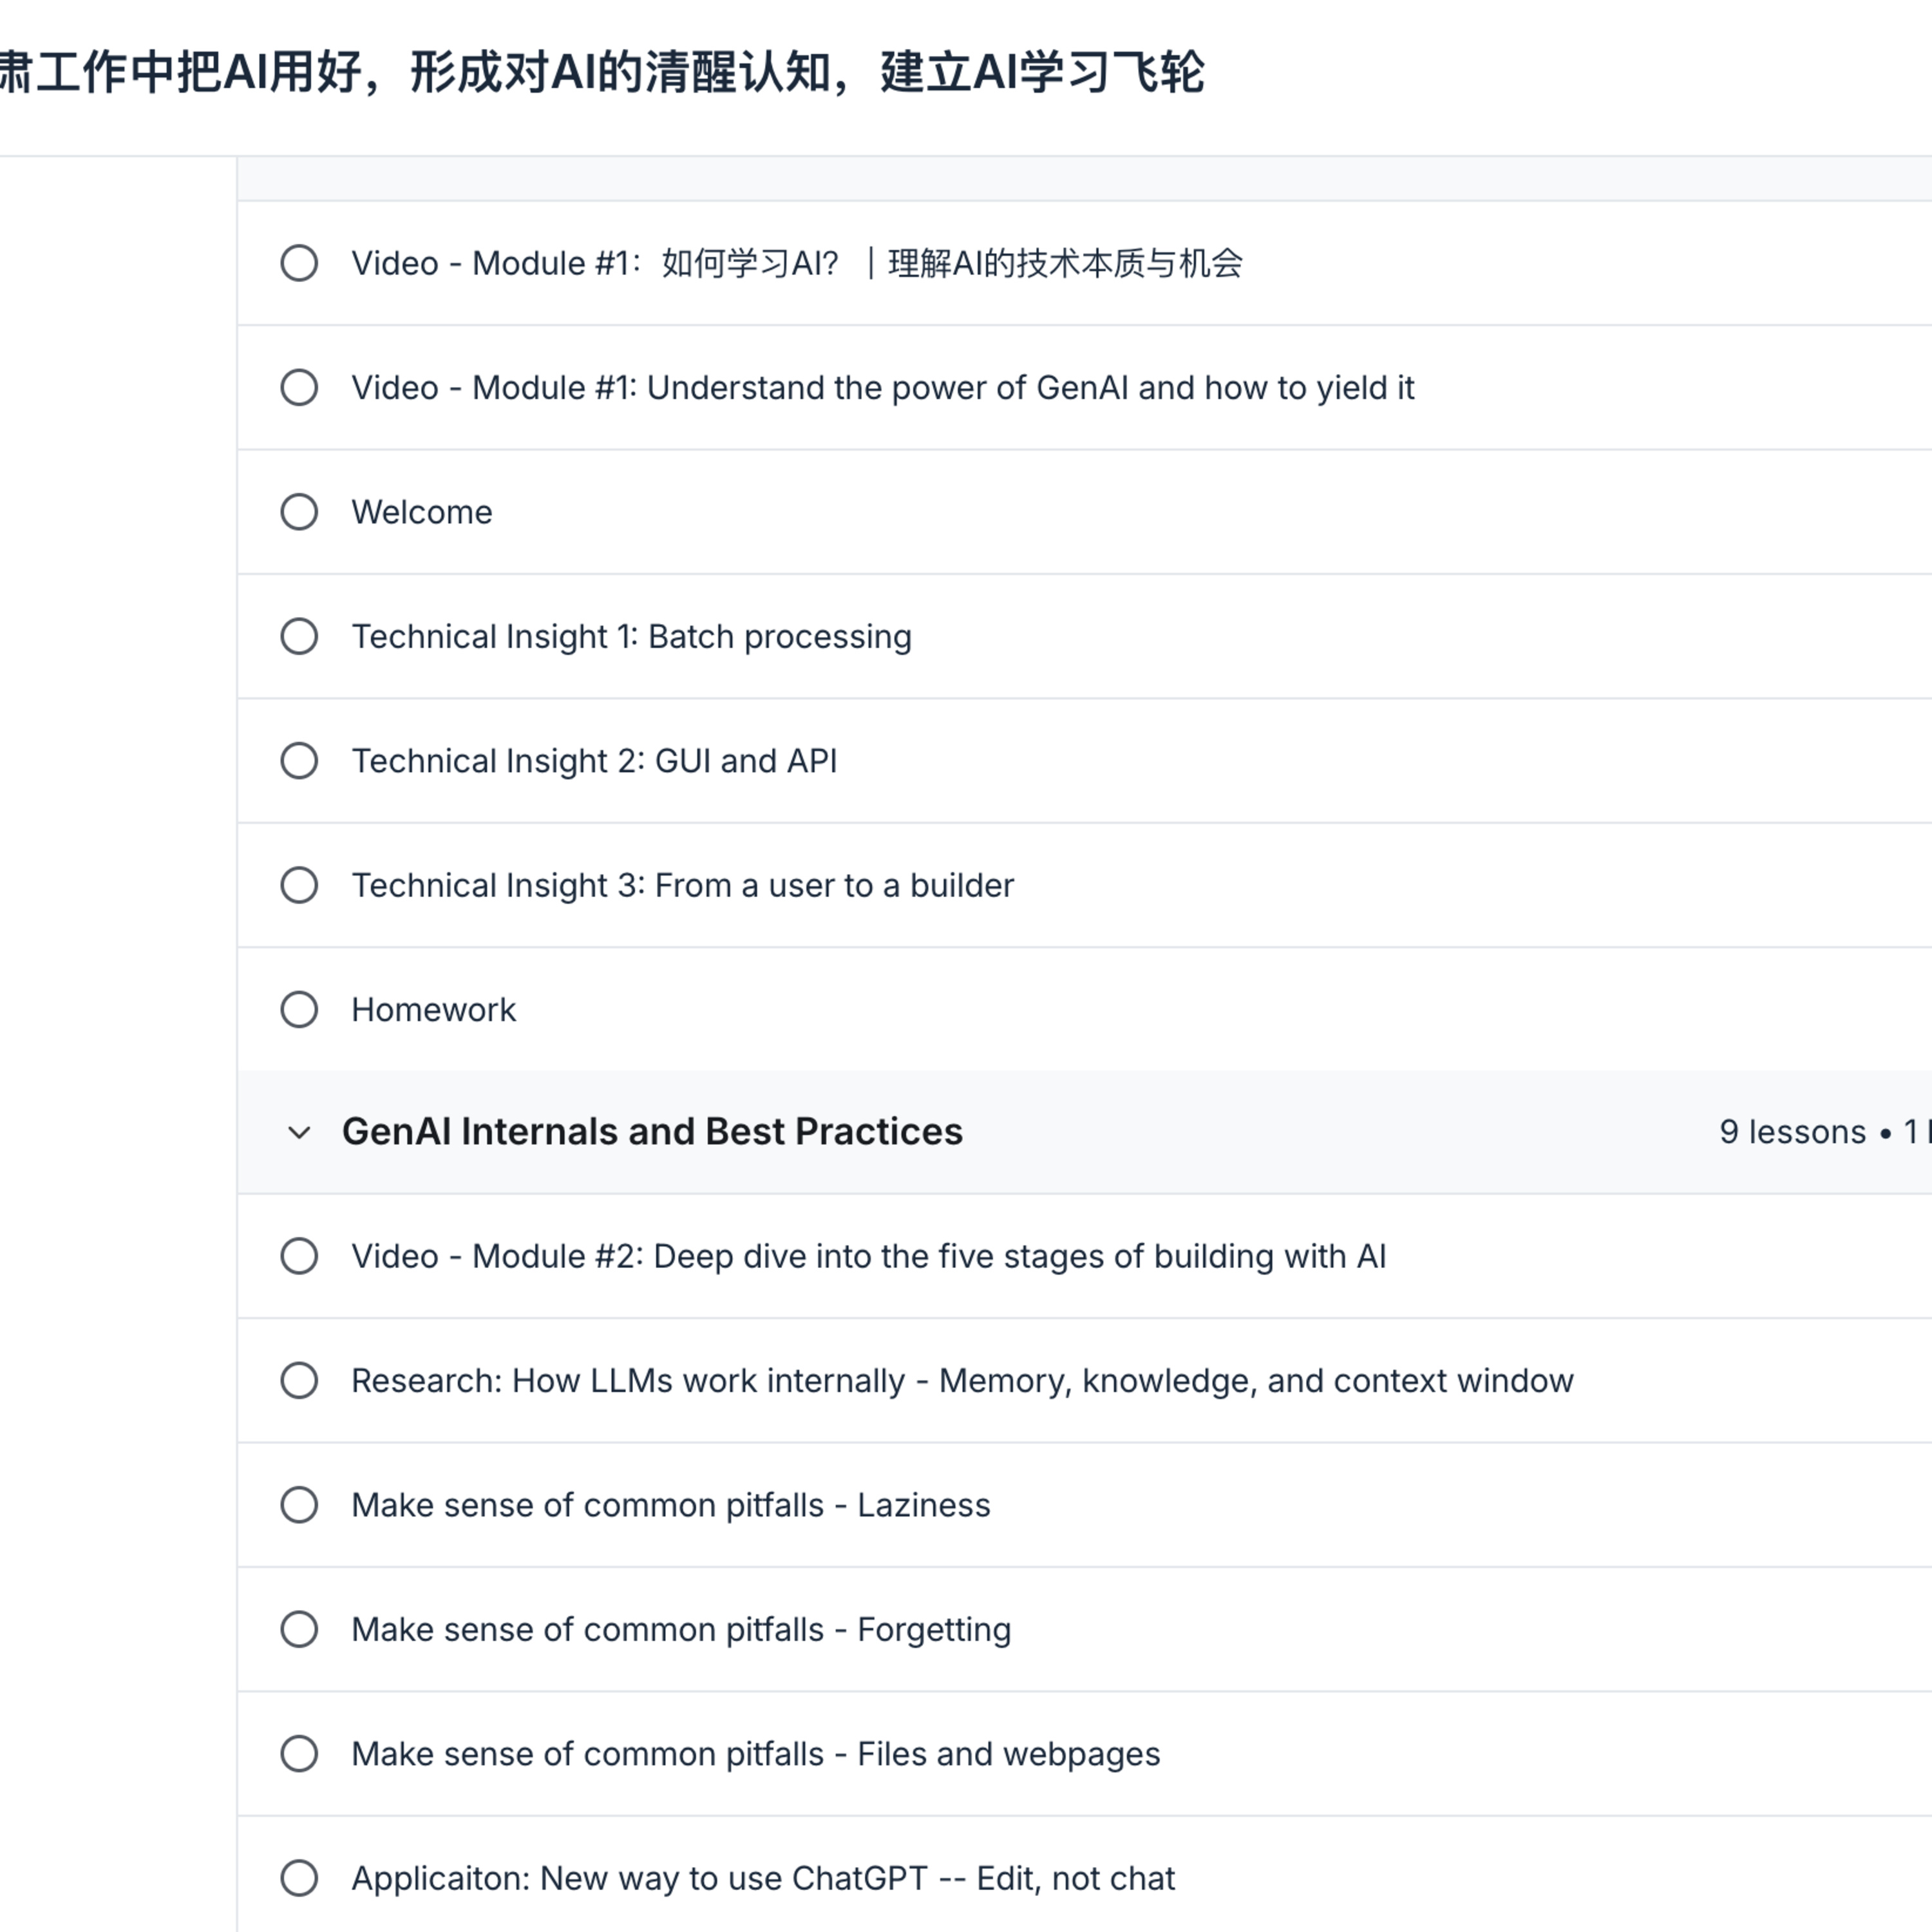Image resolution: width=1932 pixels, height=1932 pixels.
Task: Open the Welcome lesson
Action: tap(421, 512)
